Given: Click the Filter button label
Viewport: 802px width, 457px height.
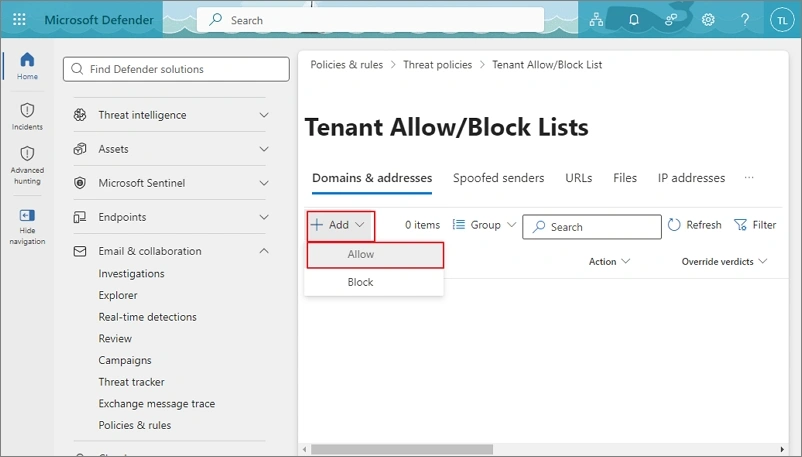Looking at the screenshot, I should pos(764,225).
